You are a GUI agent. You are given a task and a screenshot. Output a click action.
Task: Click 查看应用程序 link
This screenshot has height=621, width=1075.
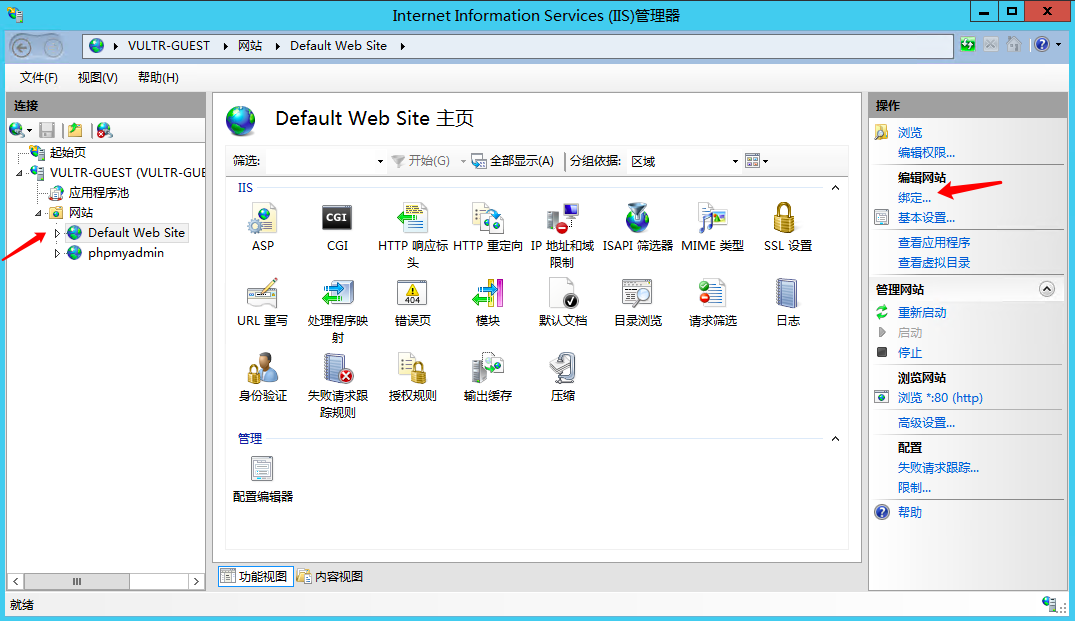pyautogui.click(x=934, y=243)
